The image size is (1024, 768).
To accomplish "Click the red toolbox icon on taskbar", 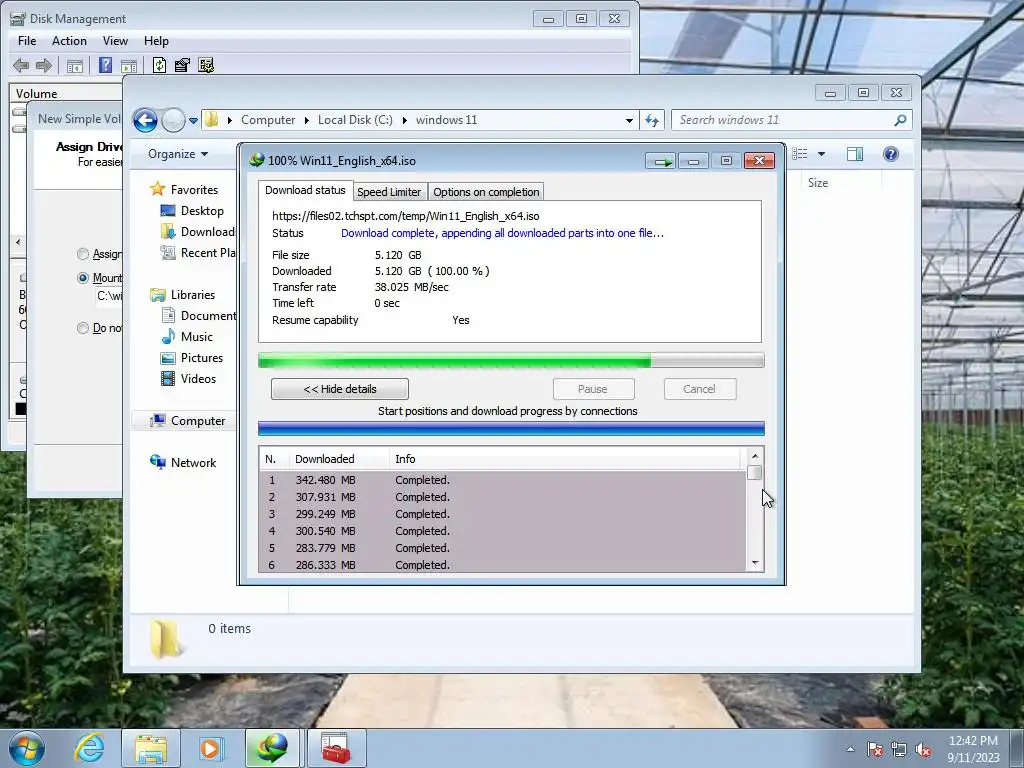I will click(336, 748).
